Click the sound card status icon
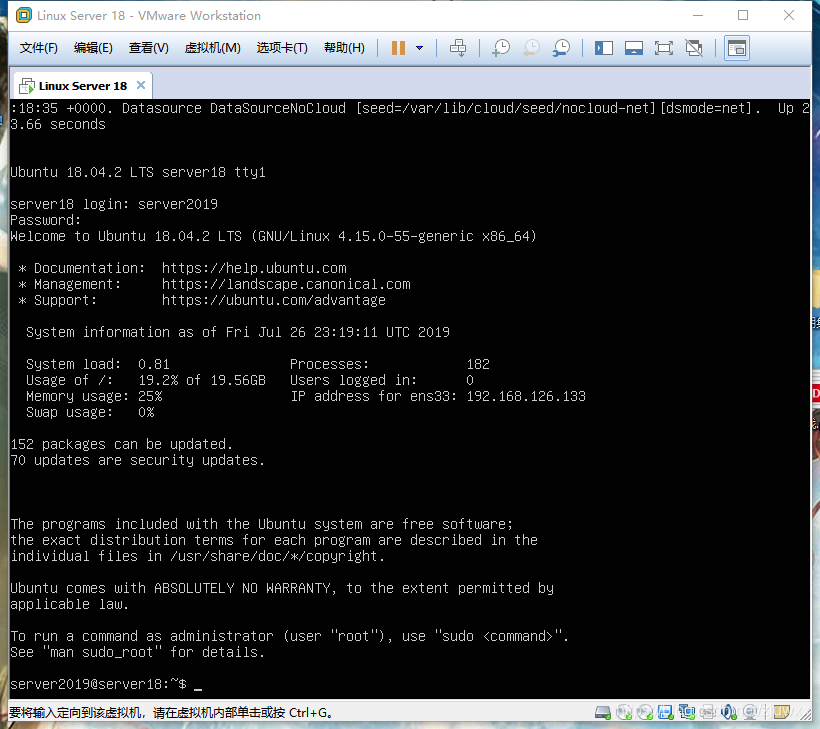Screen dimensions: 820x729 click(728, 712)
